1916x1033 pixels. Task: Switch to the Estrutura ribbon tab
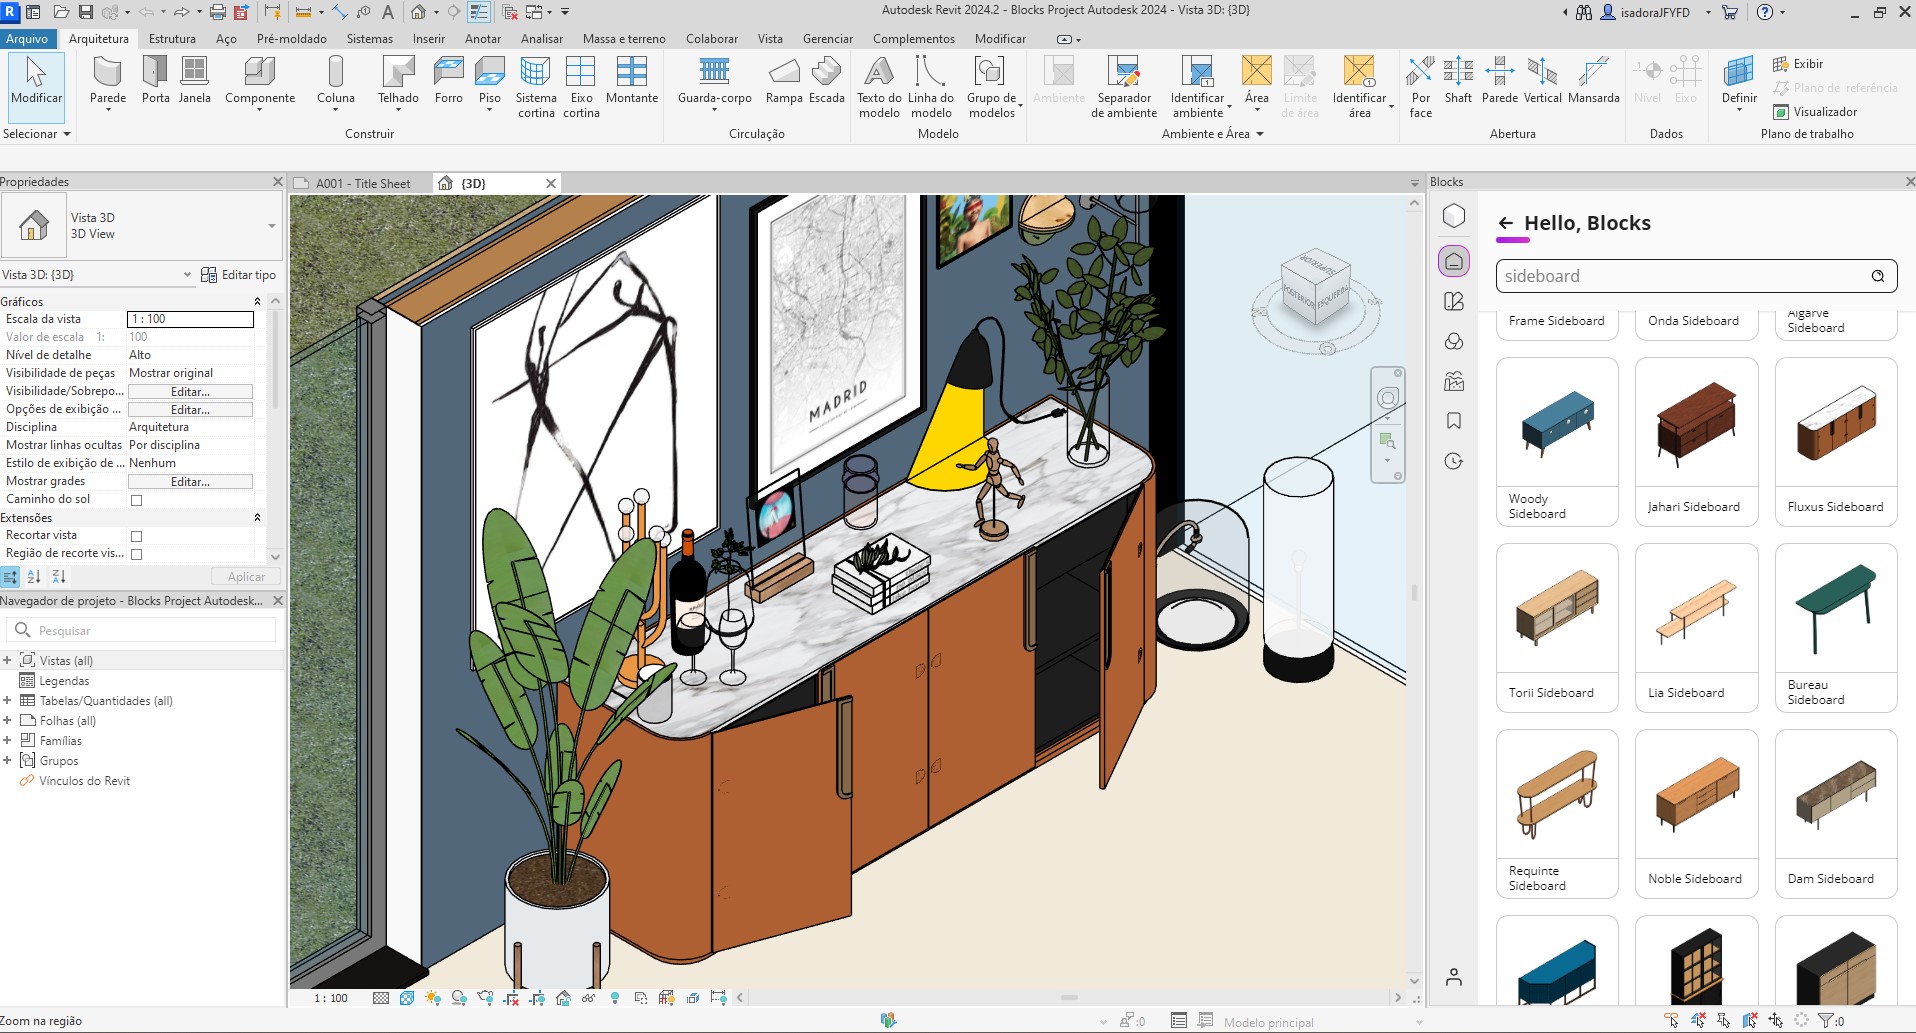[172, 39]
